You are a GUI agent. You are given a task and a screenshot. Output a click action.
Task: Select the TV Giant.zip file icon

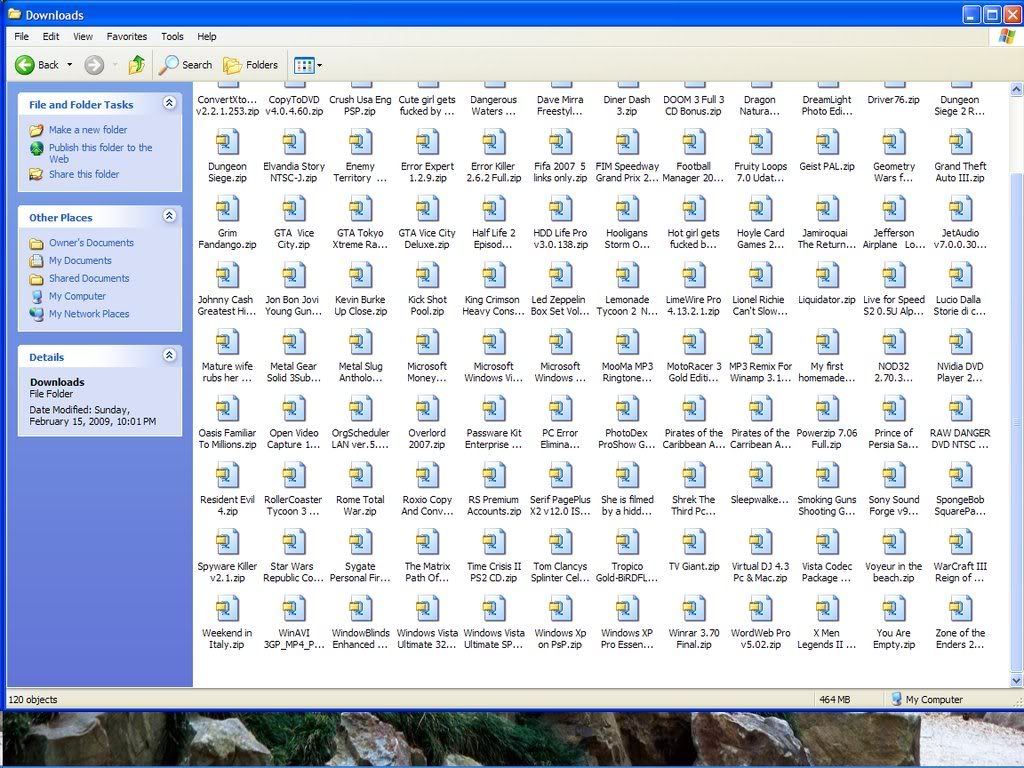click(x=694, y=542)
